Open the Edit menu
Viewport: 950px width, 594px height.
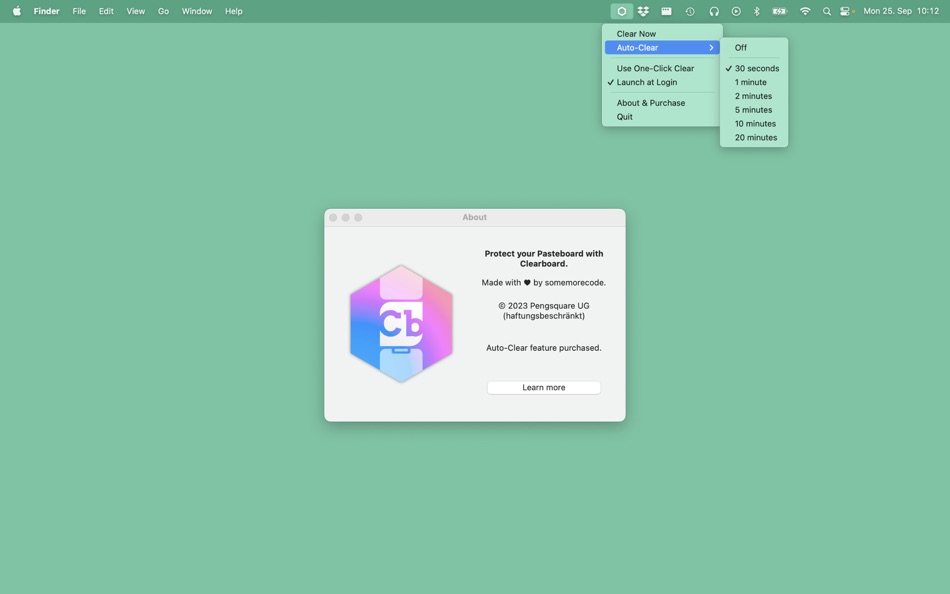[x=106, y=11]
